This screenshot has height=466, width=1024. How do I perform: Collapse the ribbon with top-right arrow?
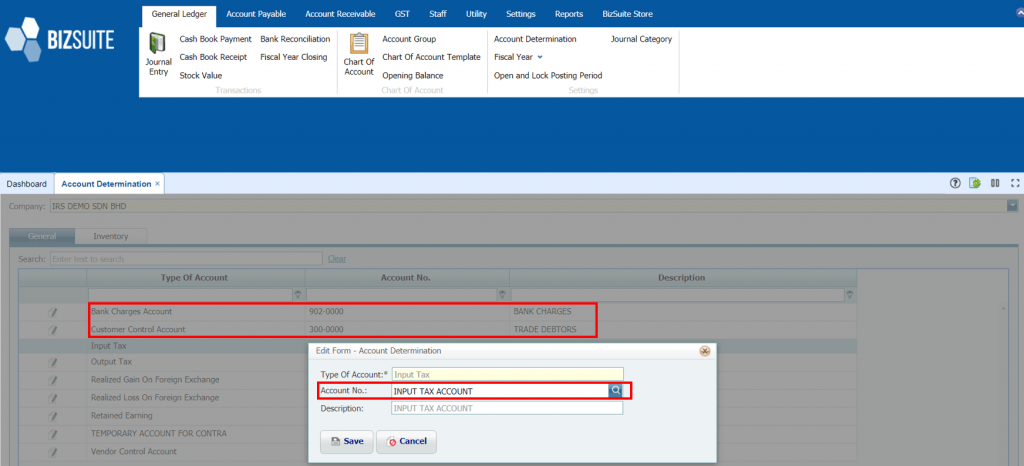(1021, 12)
